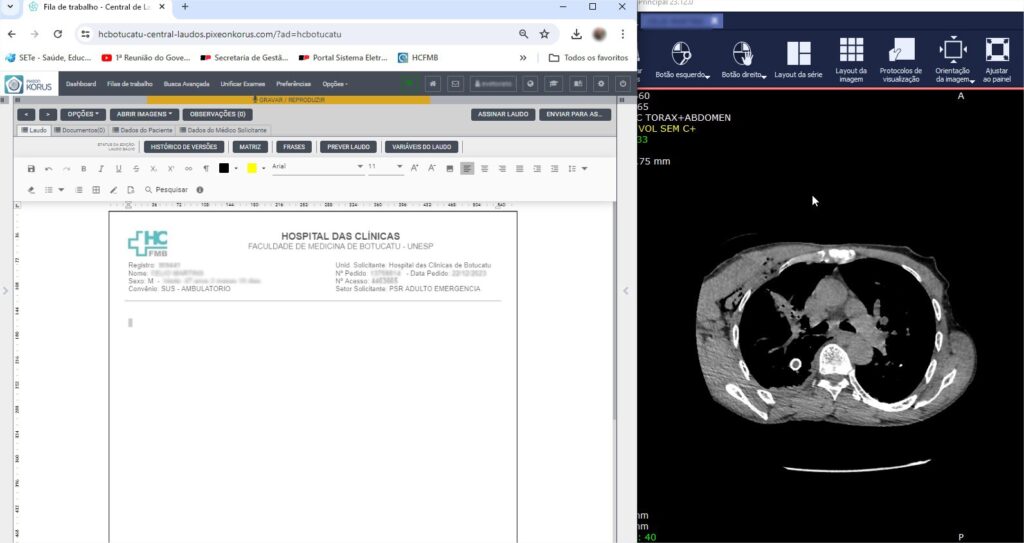The width and height of the screenshot is (1024, 543).
Task: Click the save icon in editor toolbar
Action: point(31,168)
